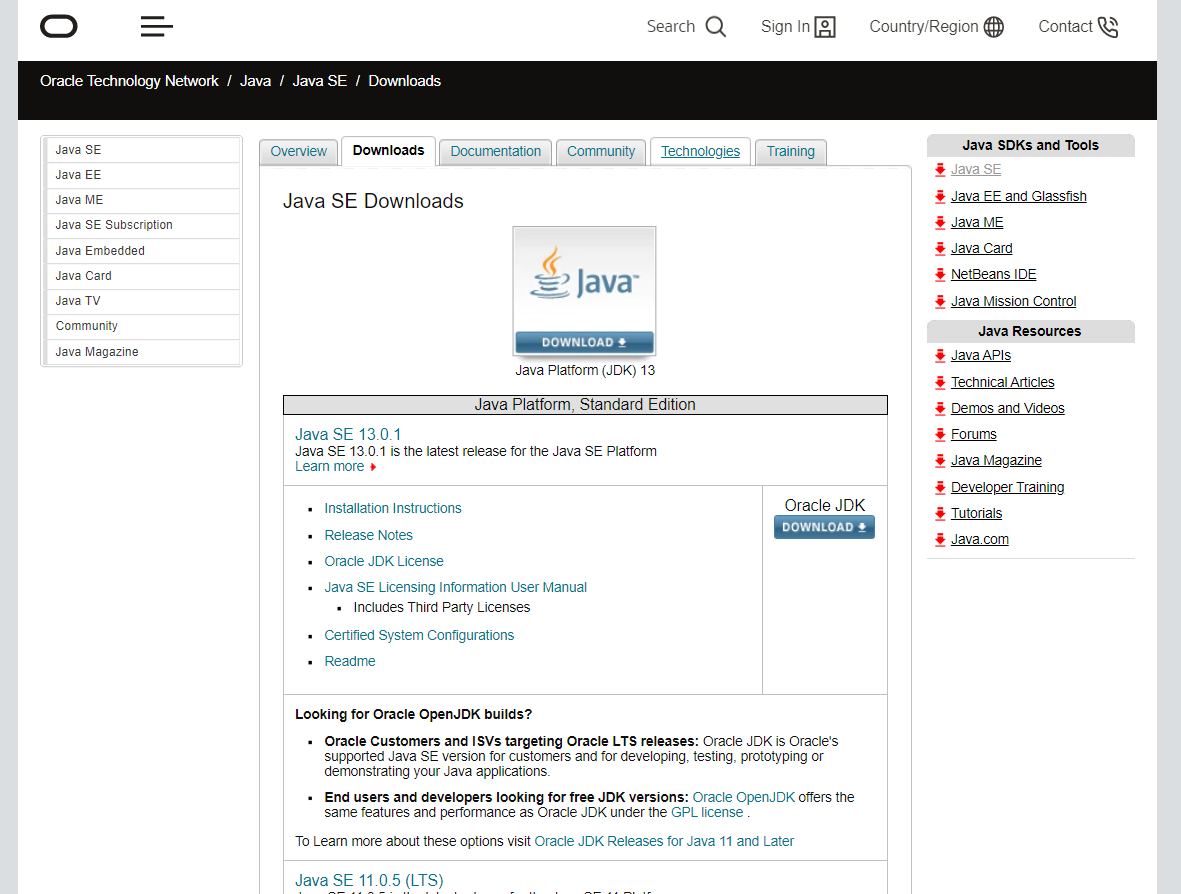
Task: Click the Oracle logo icon
Action: pyautogui.click(x=59, y=26)
